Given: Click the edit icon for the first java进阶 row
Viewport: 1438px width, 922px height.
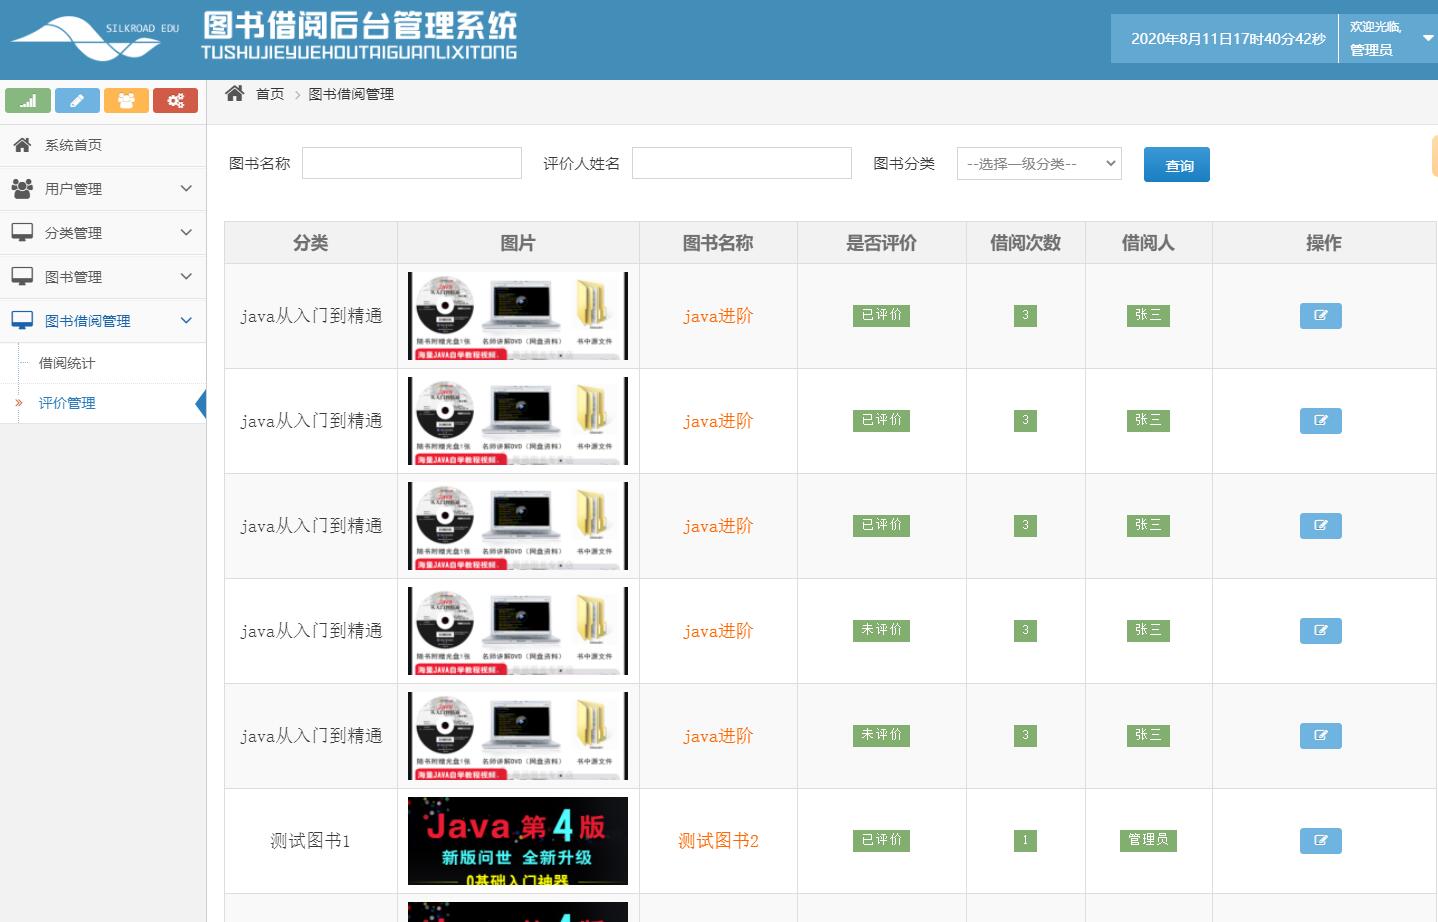Looking at the screenshot, I should (x=1320, y=315).
